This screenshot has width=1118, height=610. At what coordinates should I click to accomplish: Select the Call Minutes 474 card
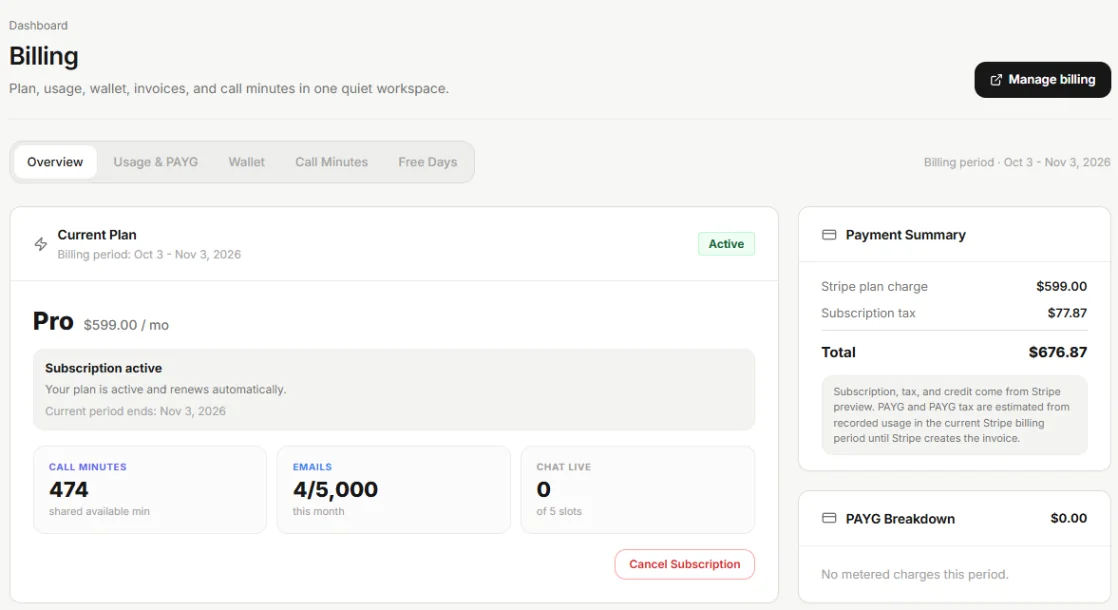[x=150, y=490]
